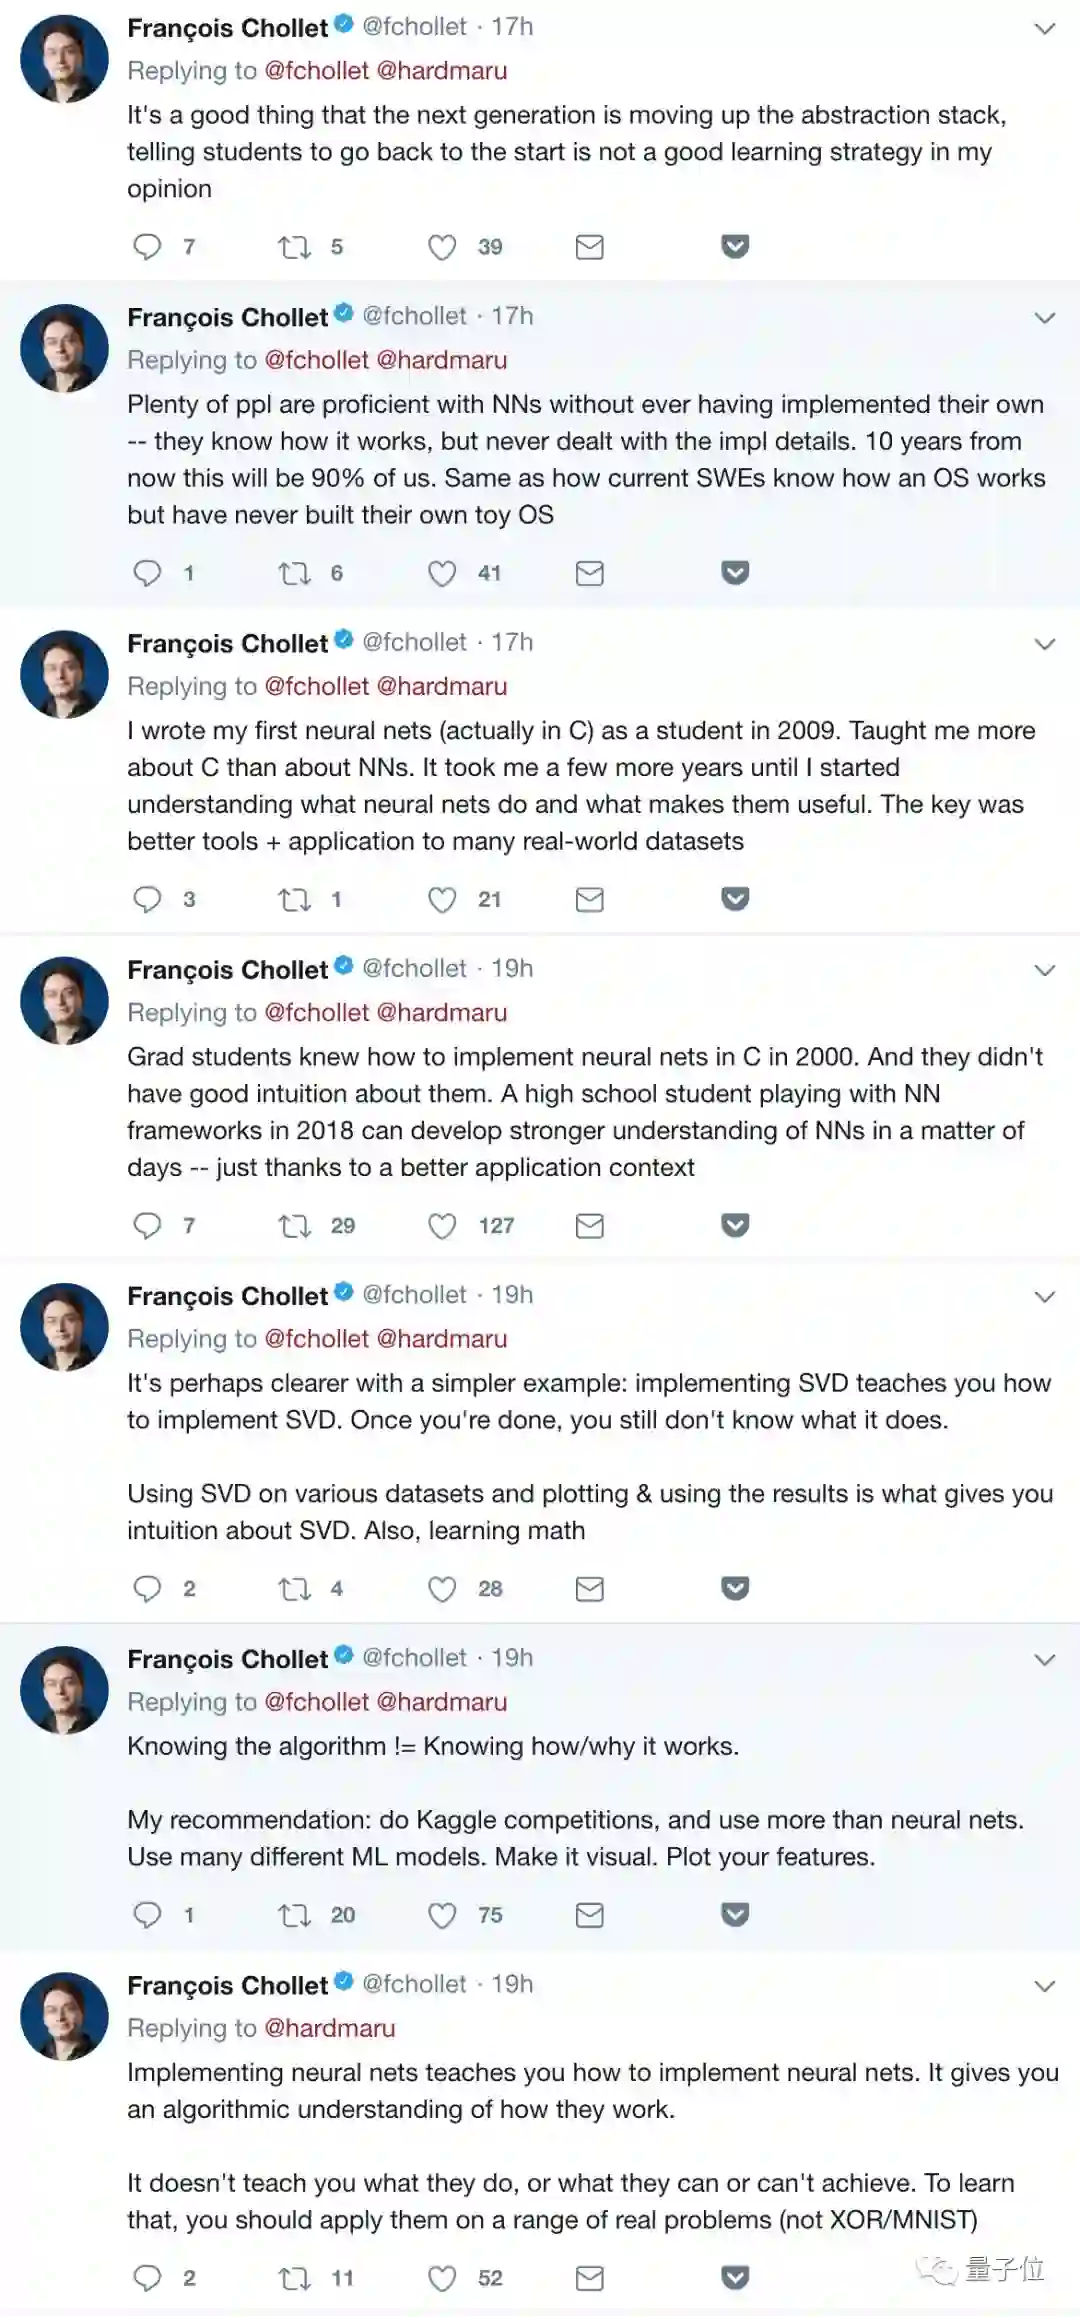Open the profile picture on the Kaggle tweet
The width and height of the screenshot is (1080, 2317).
(x=64, y=1690)
